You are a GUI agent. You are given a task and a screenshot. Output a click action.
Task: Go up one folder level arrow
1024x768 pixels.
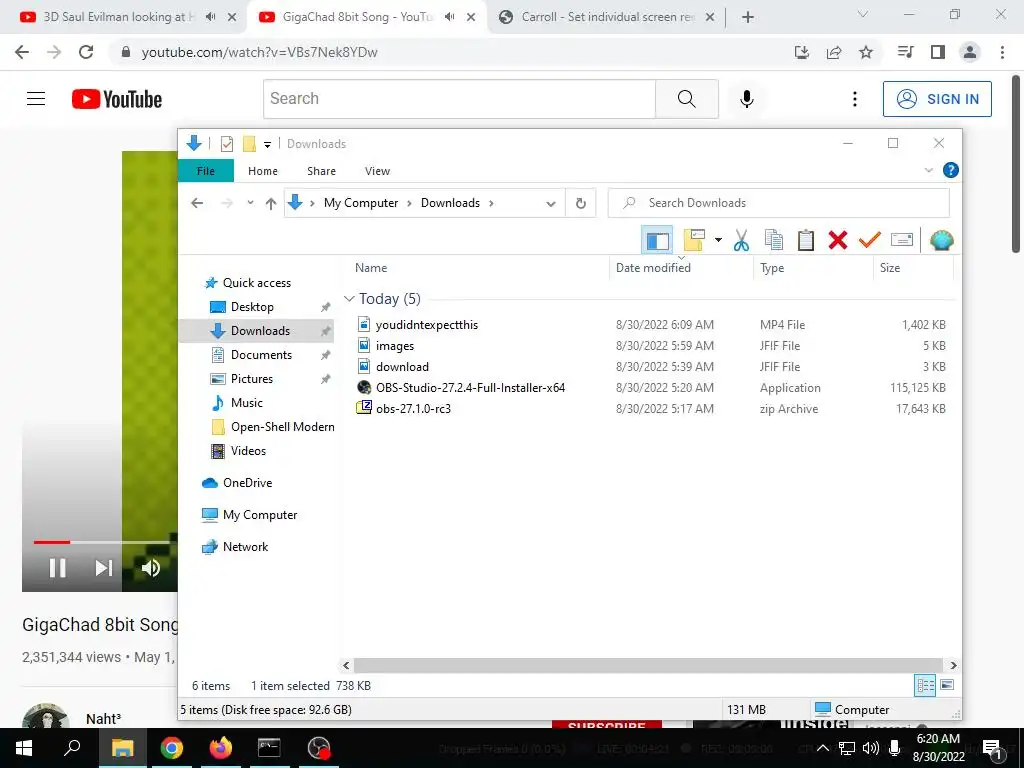(x=270, y=203)
